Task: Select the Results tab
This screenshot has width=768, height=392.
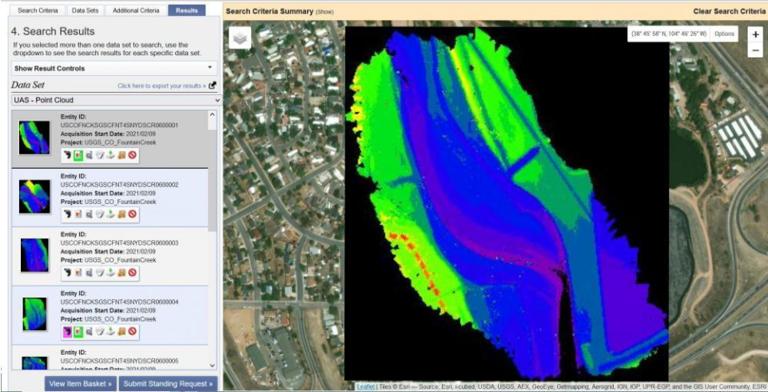Action: [x=187, y=10]
